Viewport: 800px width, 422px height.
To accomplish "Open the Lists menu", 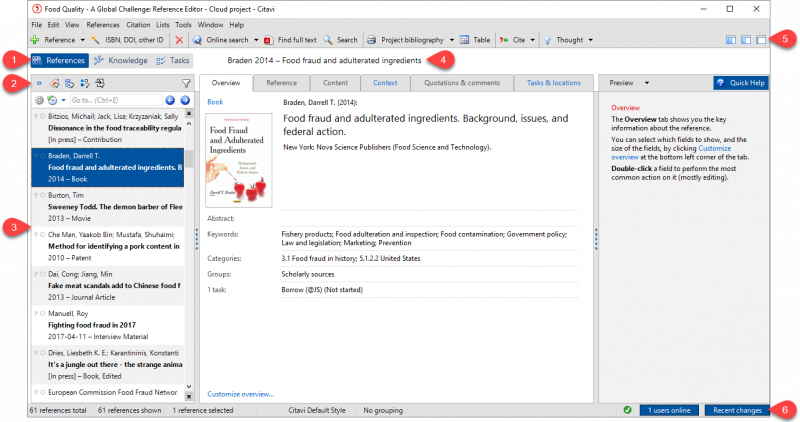I will [163, 24].
